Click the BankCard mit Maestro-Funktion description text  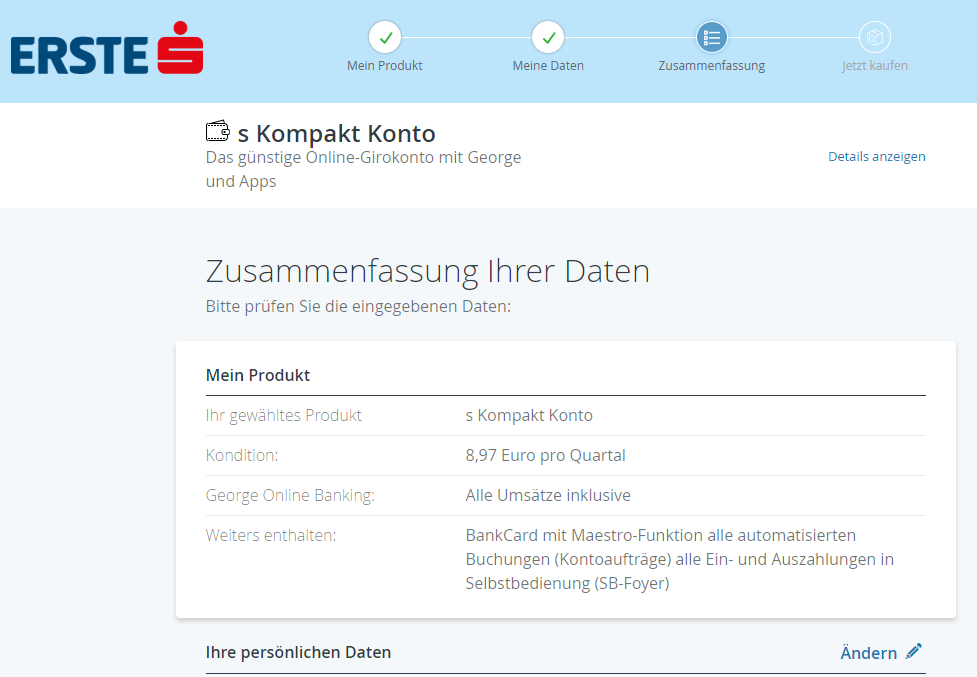[x=680, y=559]
